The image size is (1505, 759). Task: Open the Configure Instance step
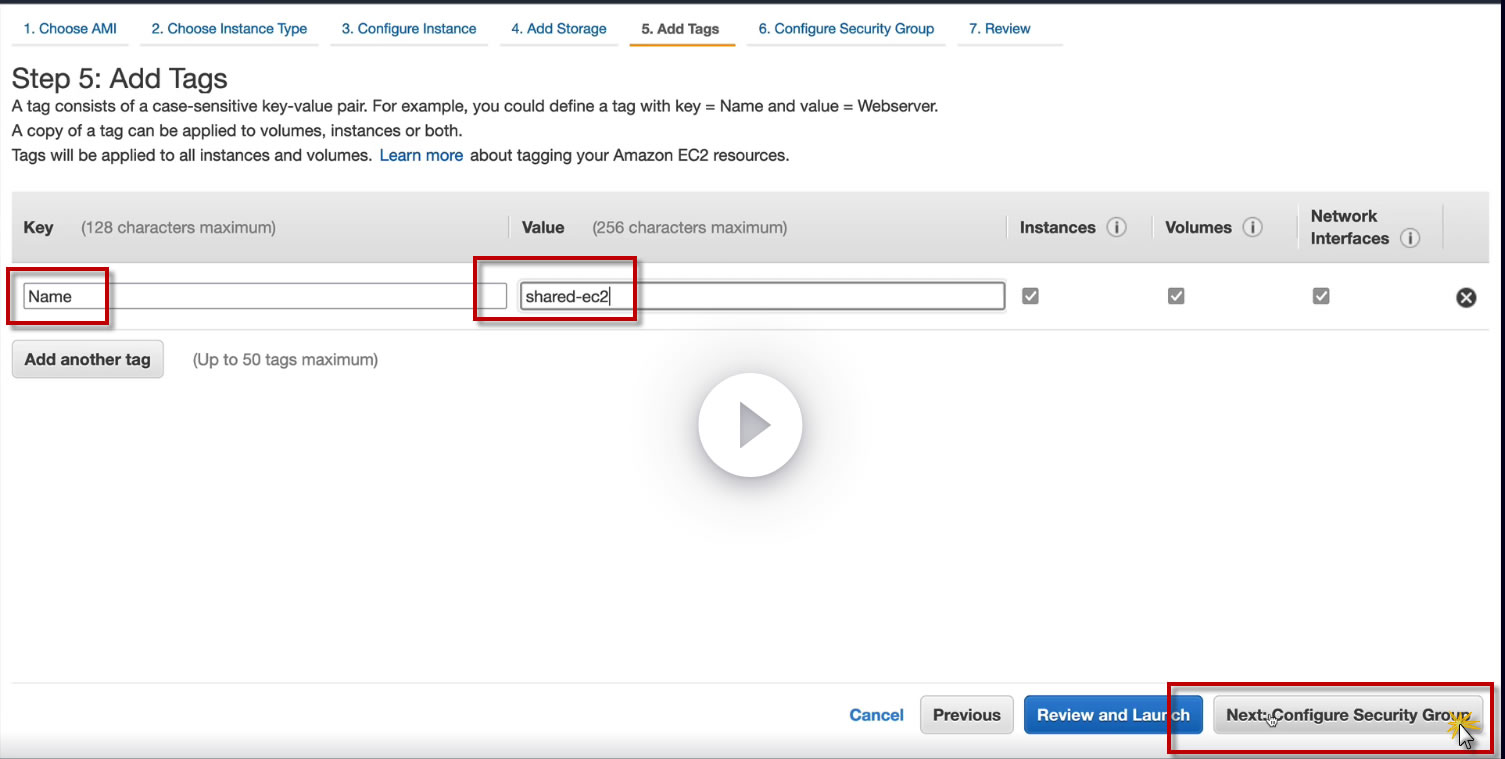(x=409, y=29)
